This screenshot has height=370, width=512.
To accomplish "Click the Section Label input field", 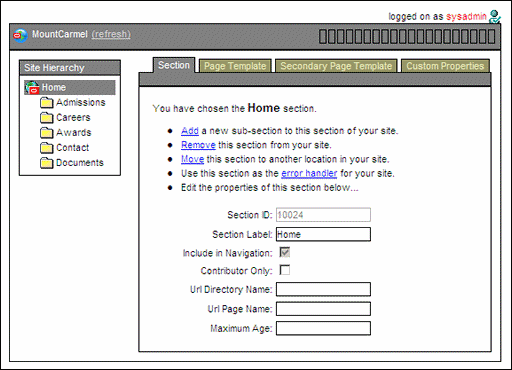I will coord(323,234).
